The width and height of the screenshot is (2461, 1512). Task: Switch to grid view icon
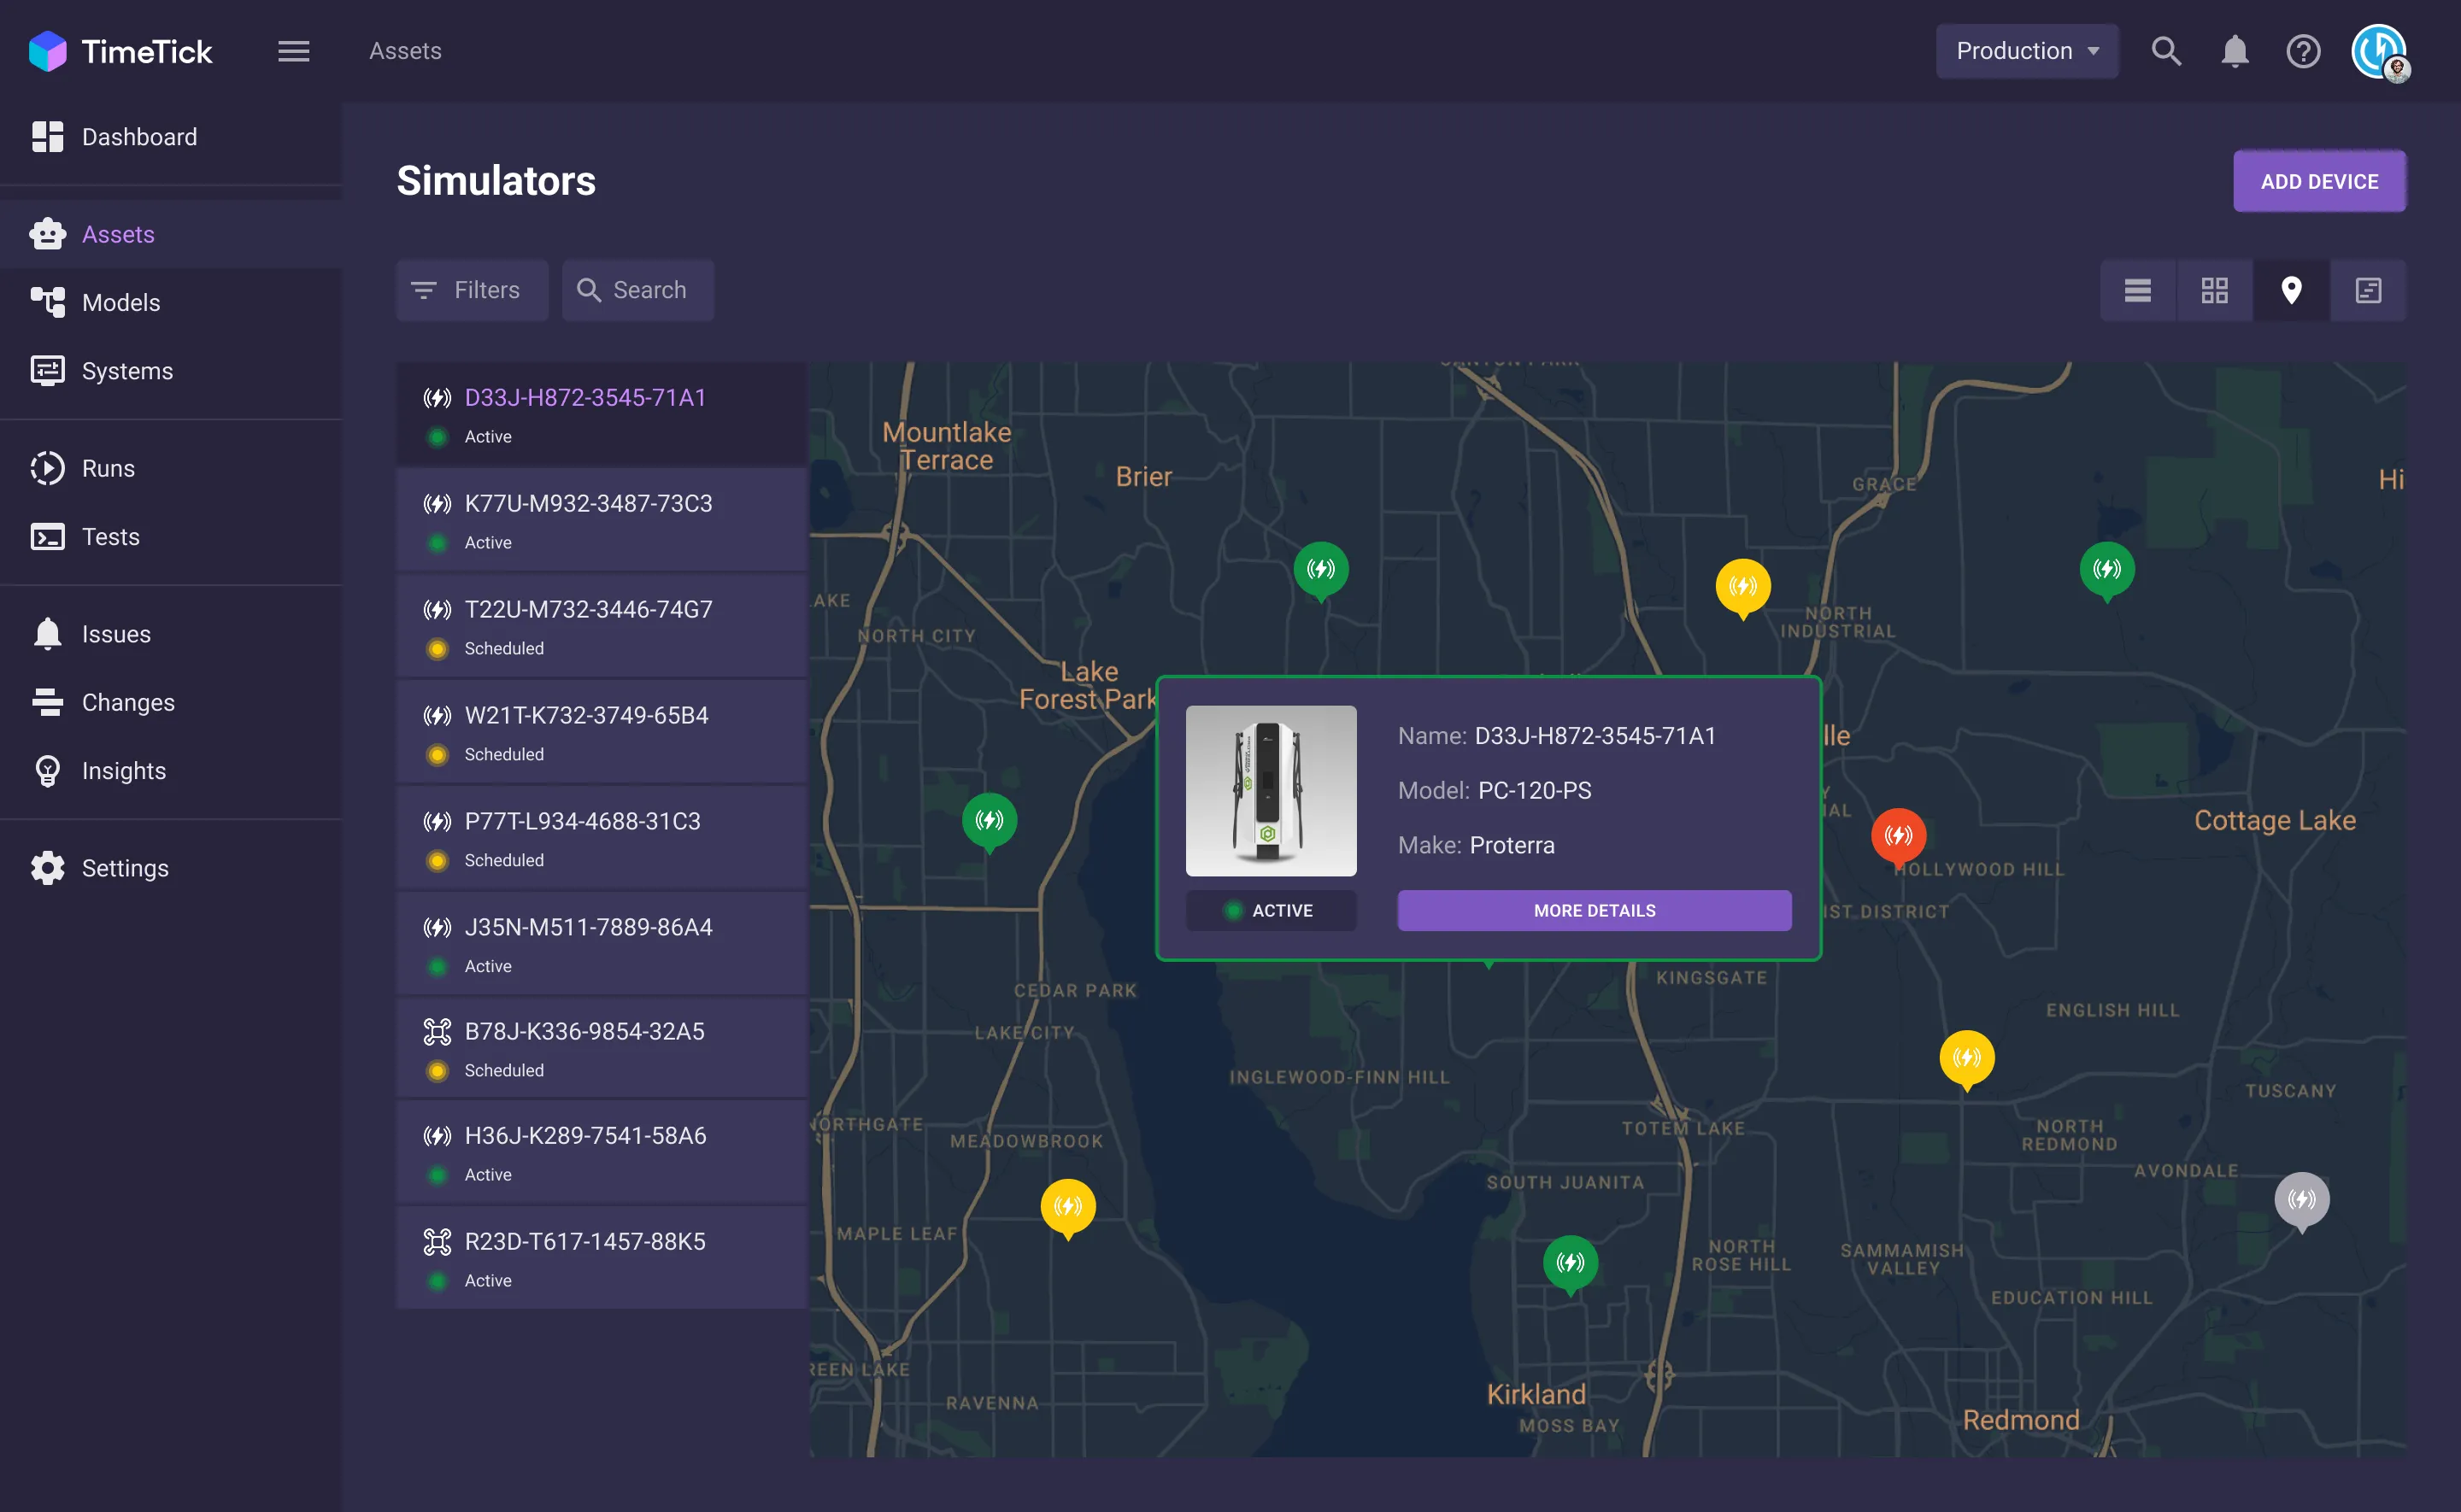pos(2214,290)
